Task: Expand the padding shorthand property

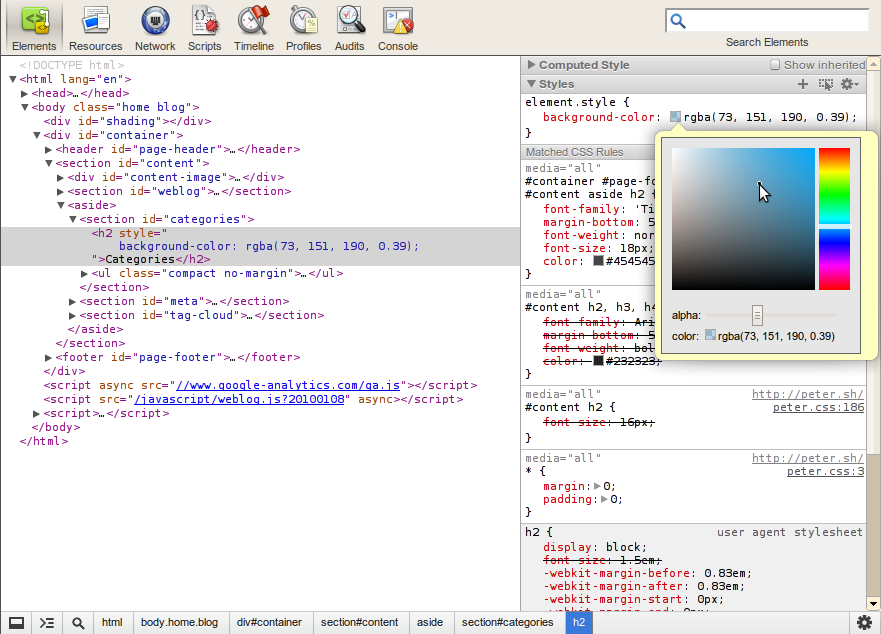Action: click(x=604, y=499)
